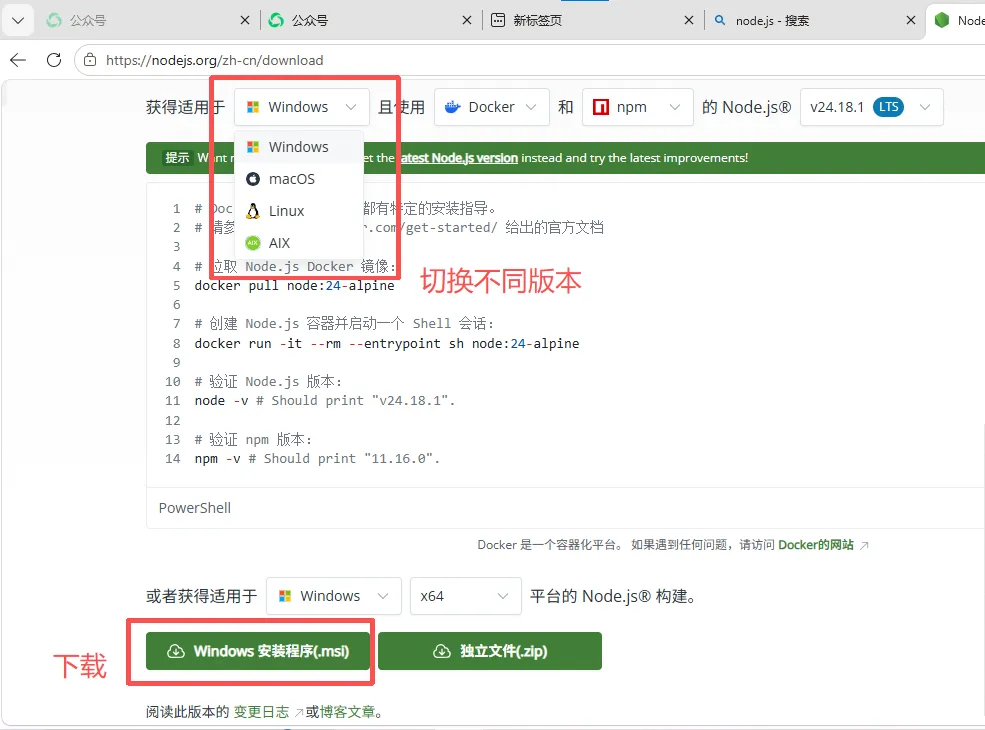
Task: Click the docker run --entrypoint command line
Action: coord(386,344)
